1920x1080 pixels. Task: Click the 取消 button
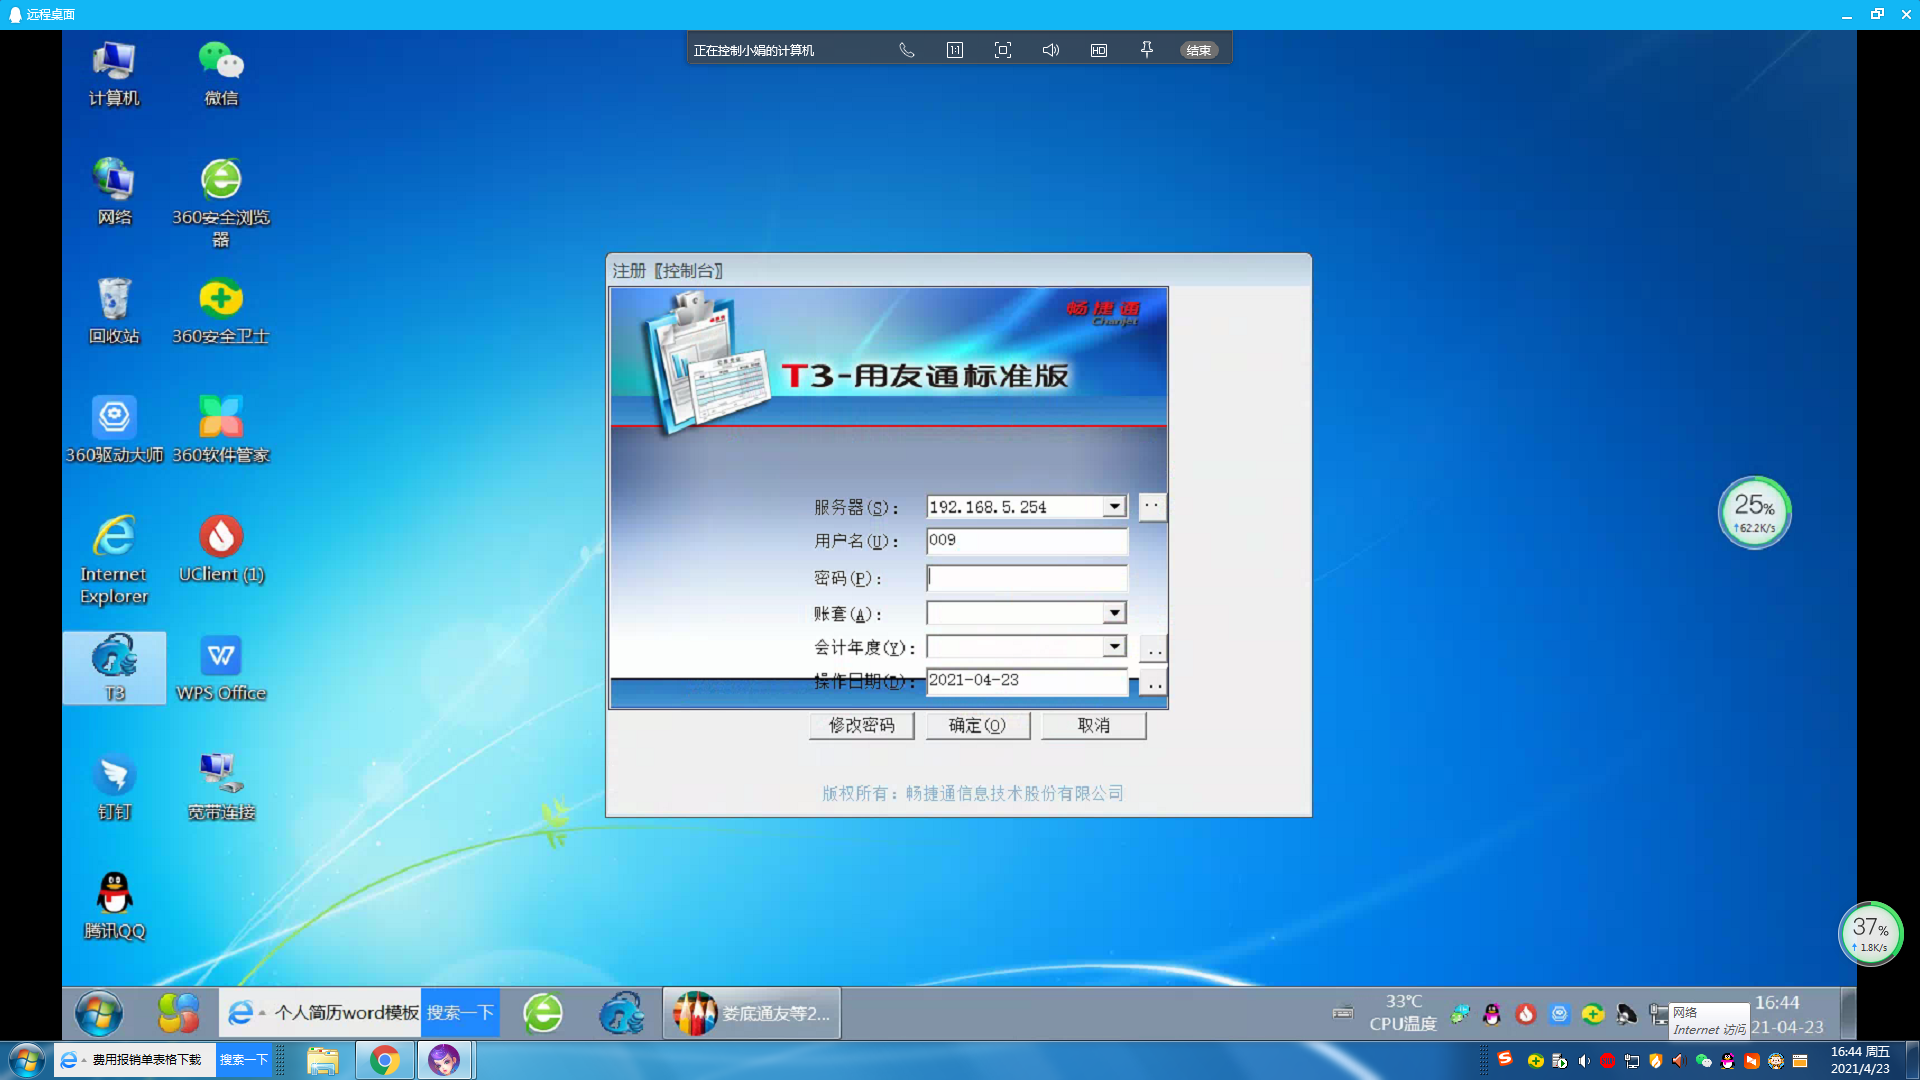[x=1093, y=725]
